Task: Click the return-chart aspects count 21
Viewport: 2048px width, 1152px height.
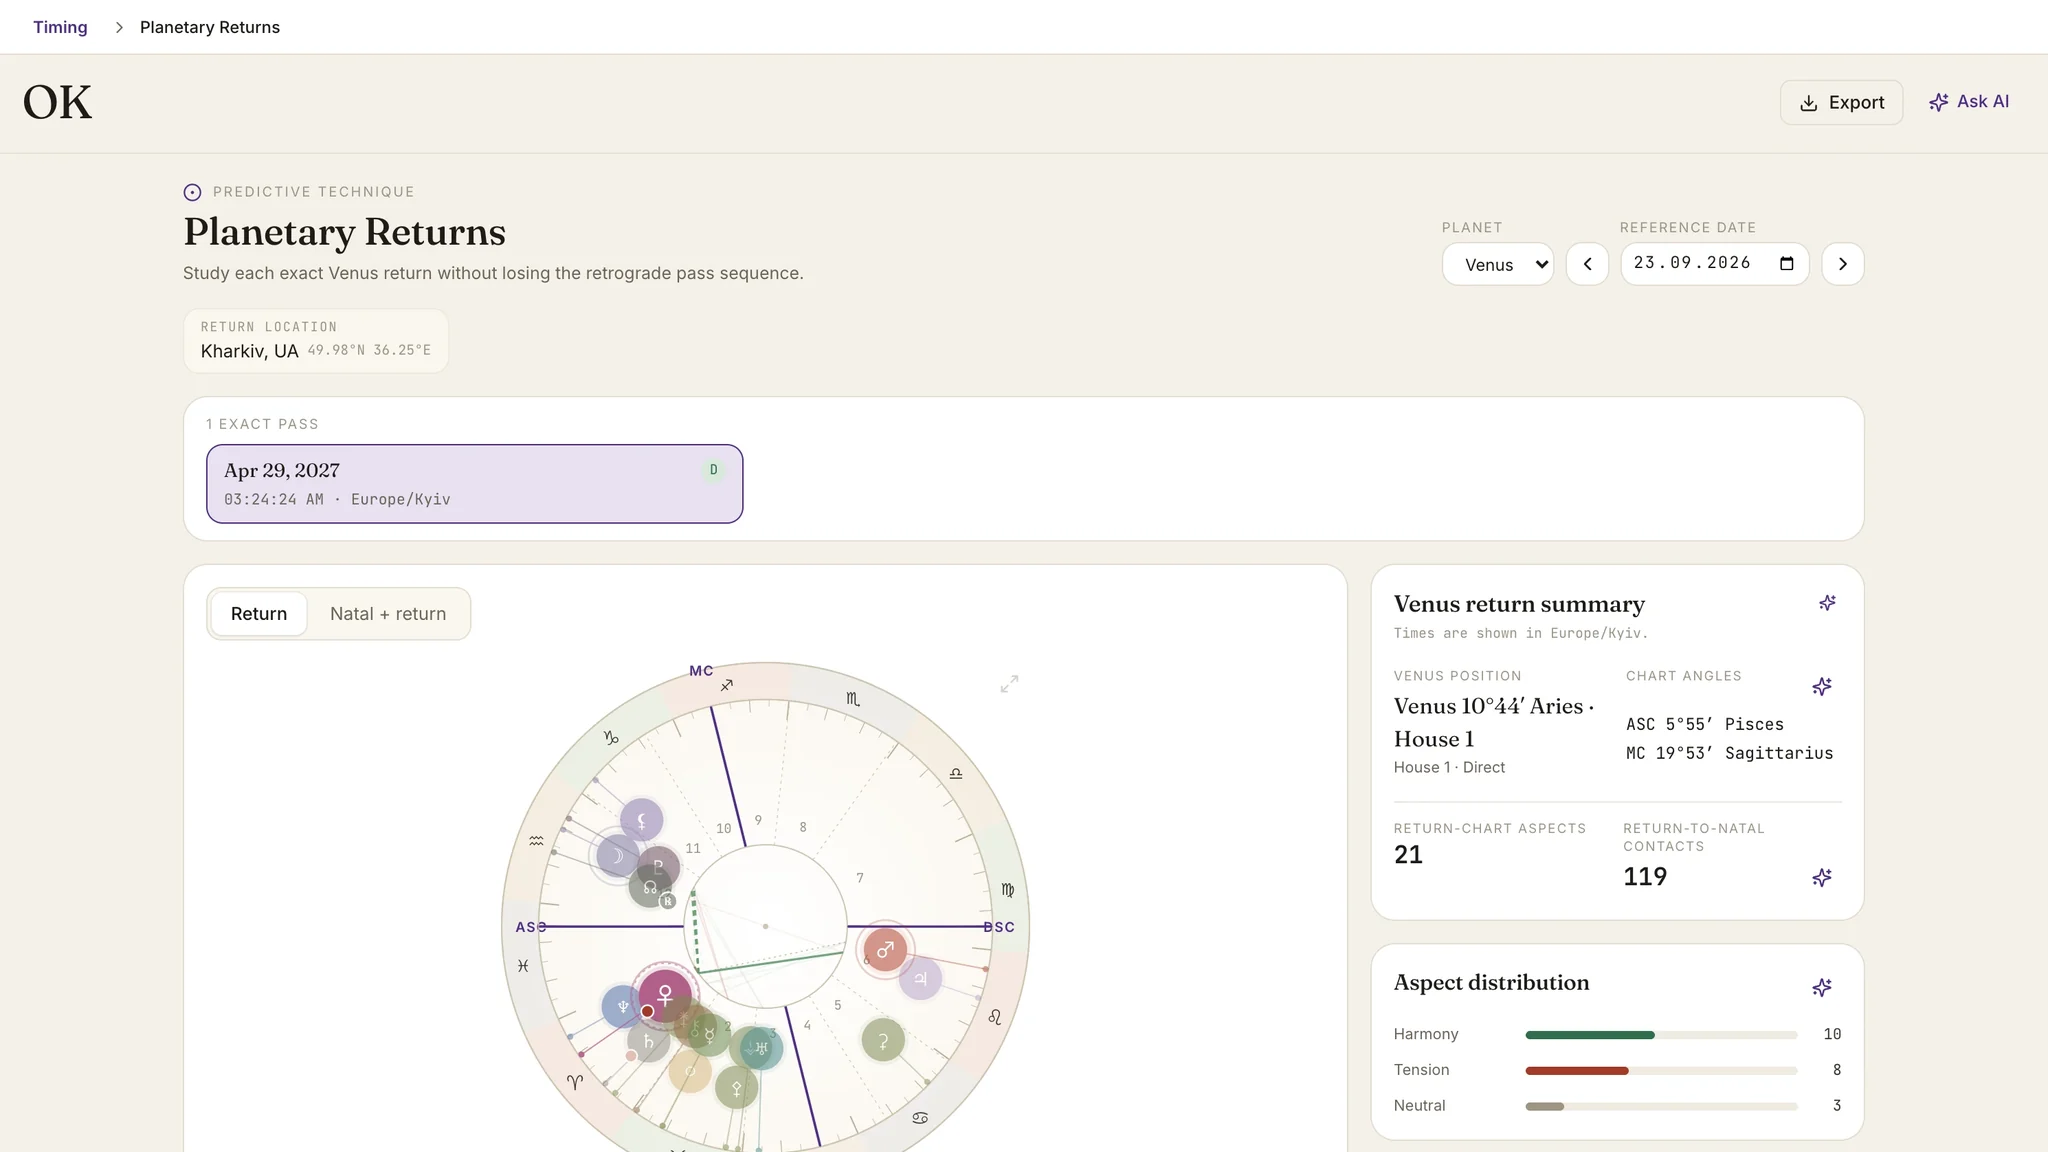Action: (x=1408, y=855)
